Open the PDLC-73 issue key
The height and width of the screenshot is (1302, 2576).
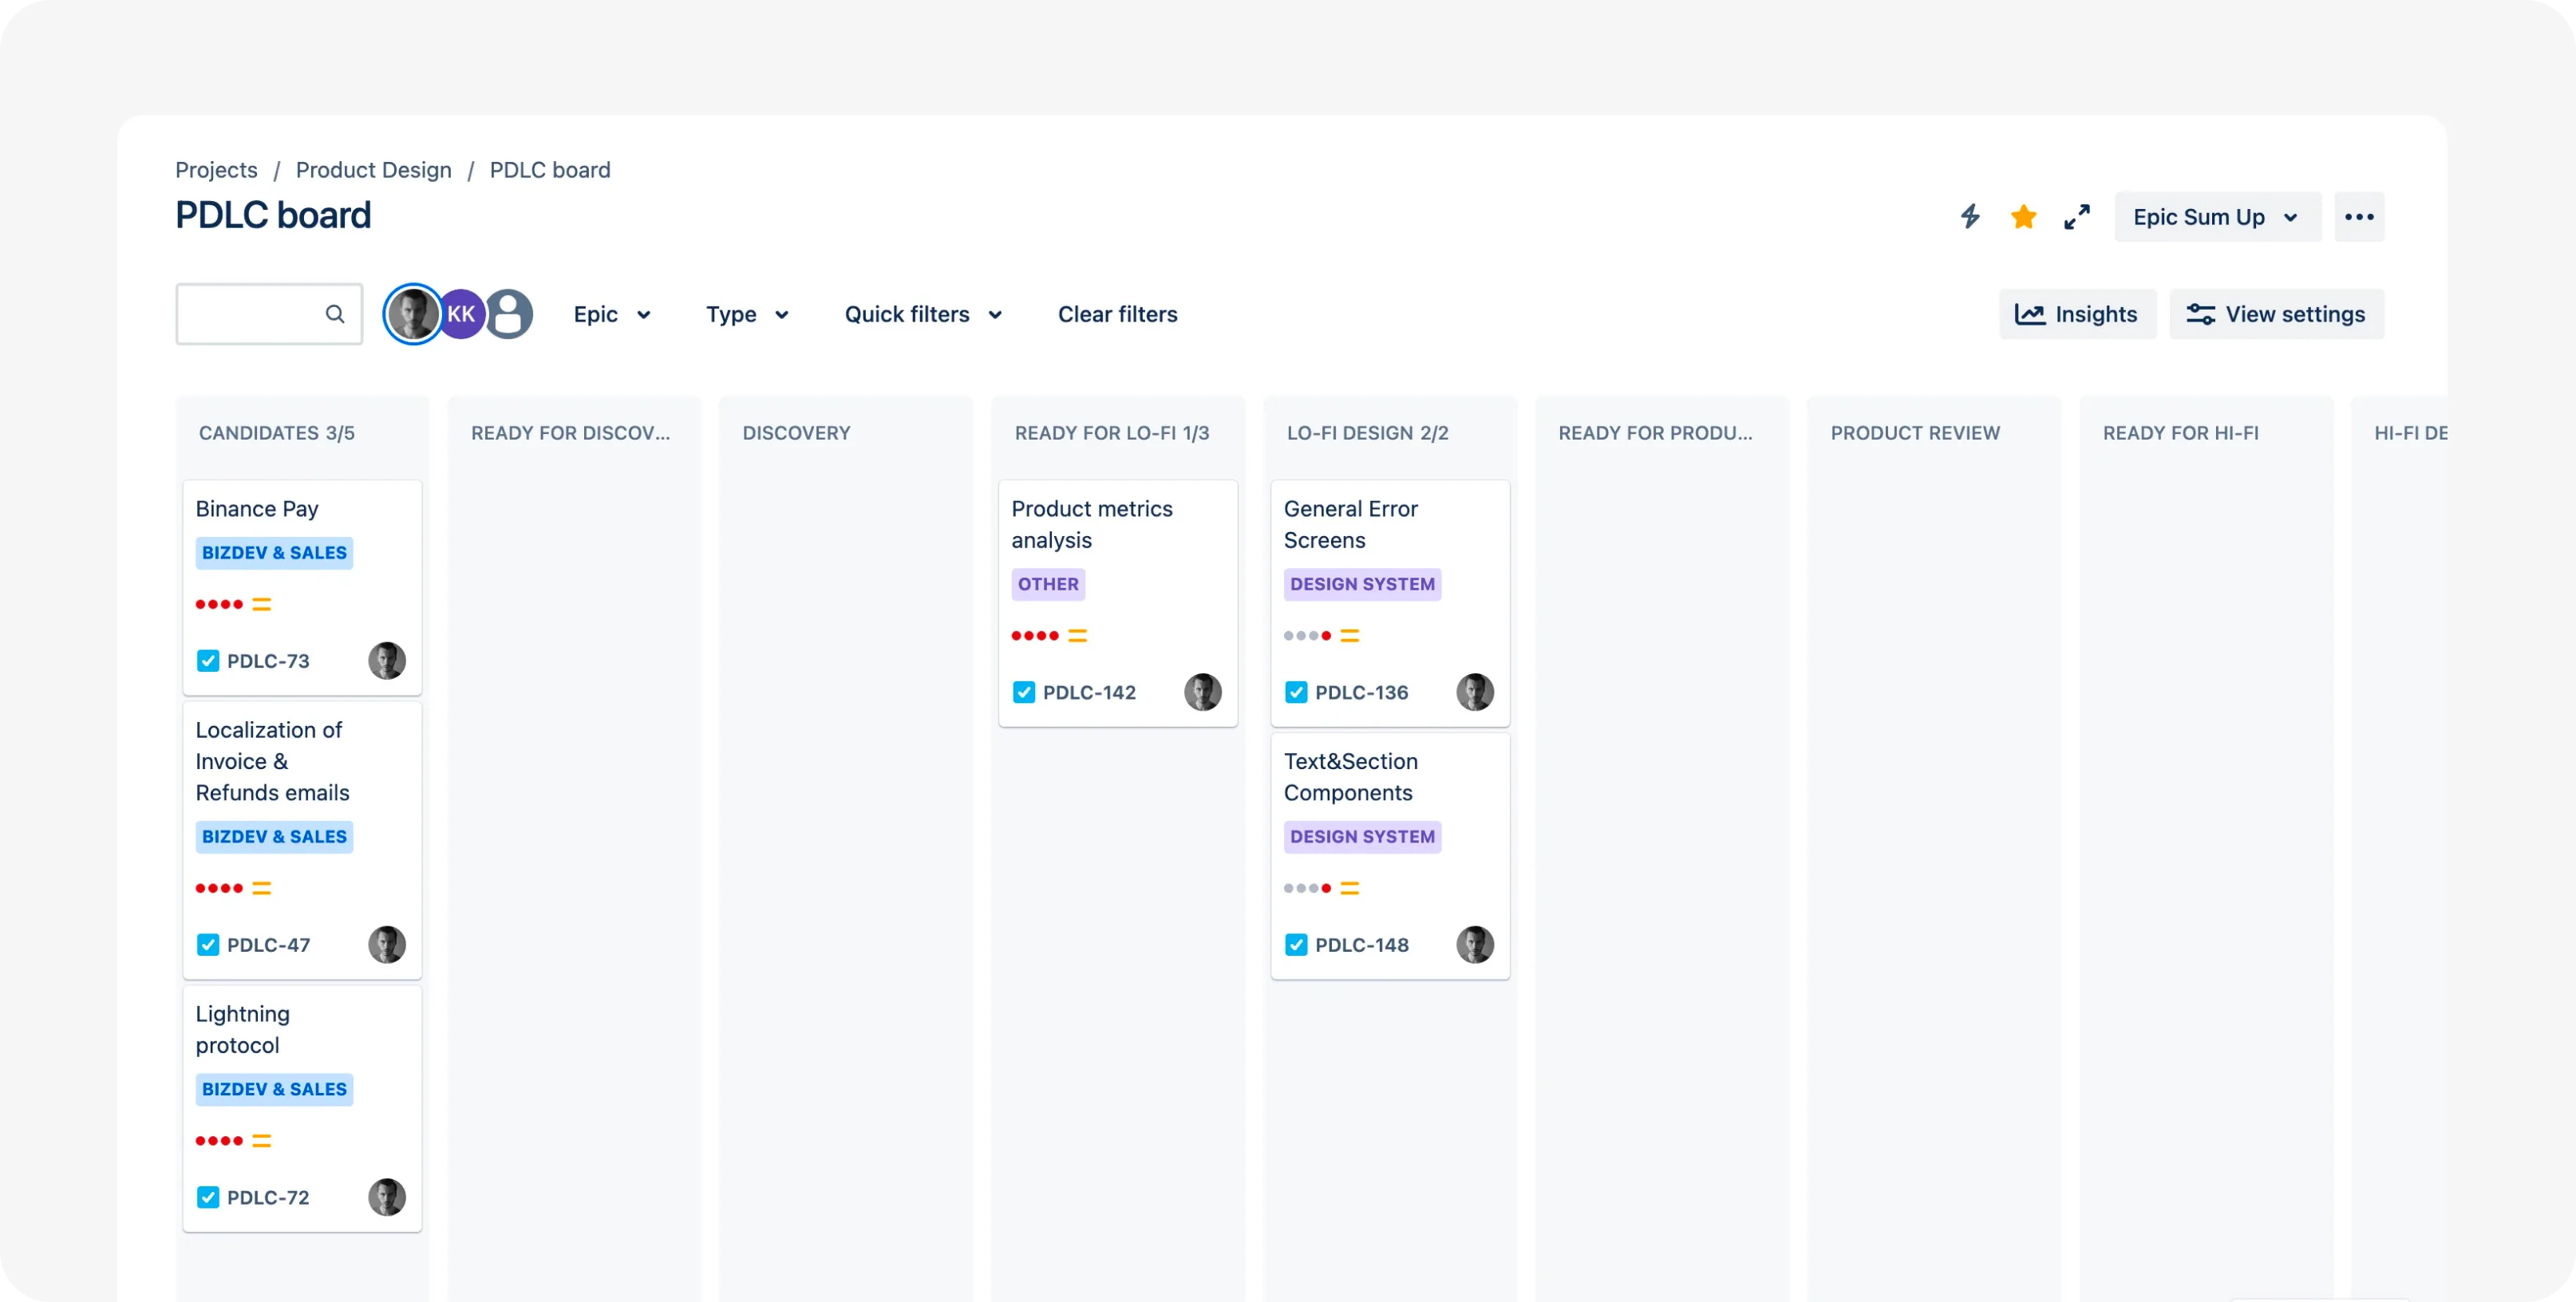pos(268,661)
